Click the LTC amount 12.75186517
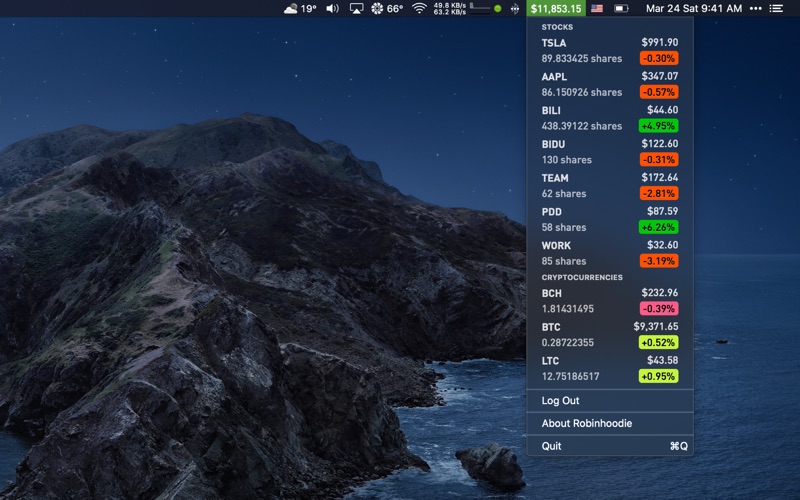The height and width of the screenshot is (500, 800). click(570, 376)
